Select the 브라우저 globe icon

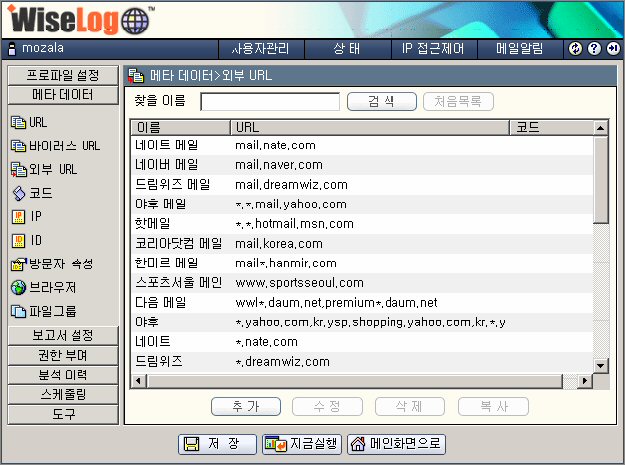point(18,287)
